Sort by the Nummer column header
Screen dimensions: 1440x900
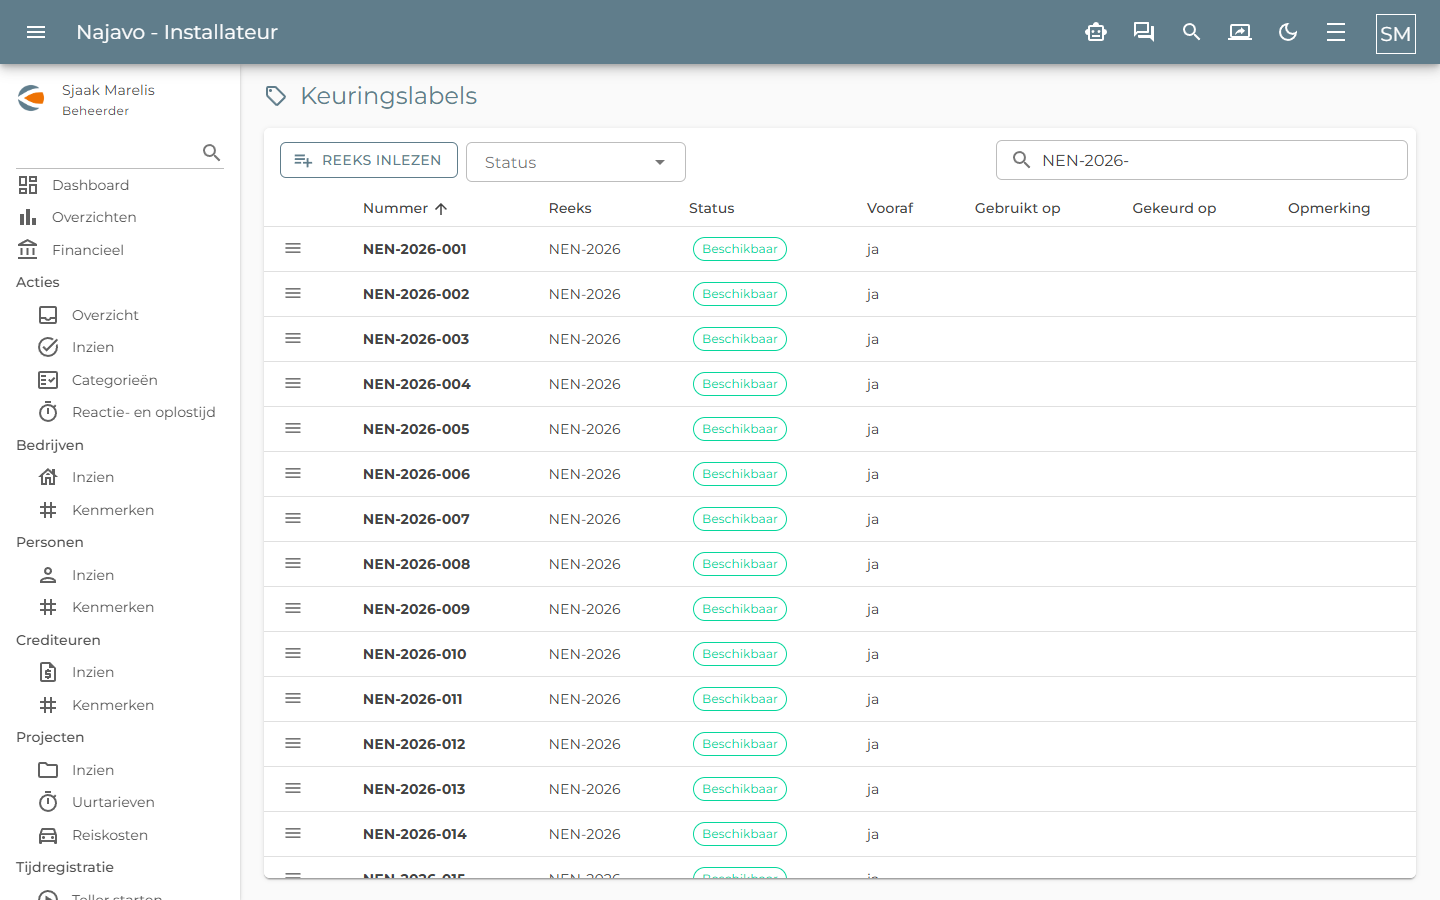click(x=405, y=208)
